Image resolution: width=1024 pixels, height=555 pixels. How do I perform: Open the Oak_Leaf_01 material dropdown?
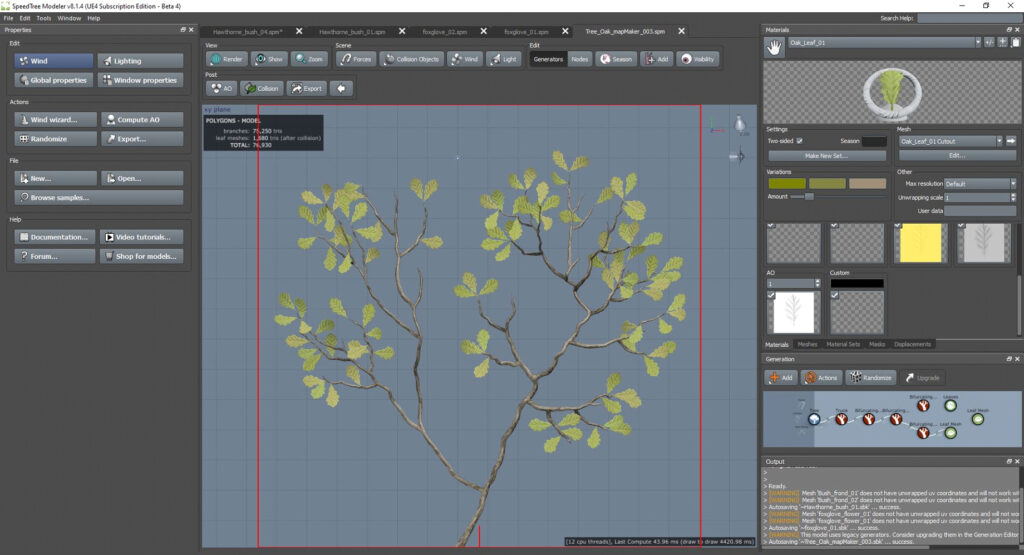pos(884,42)
